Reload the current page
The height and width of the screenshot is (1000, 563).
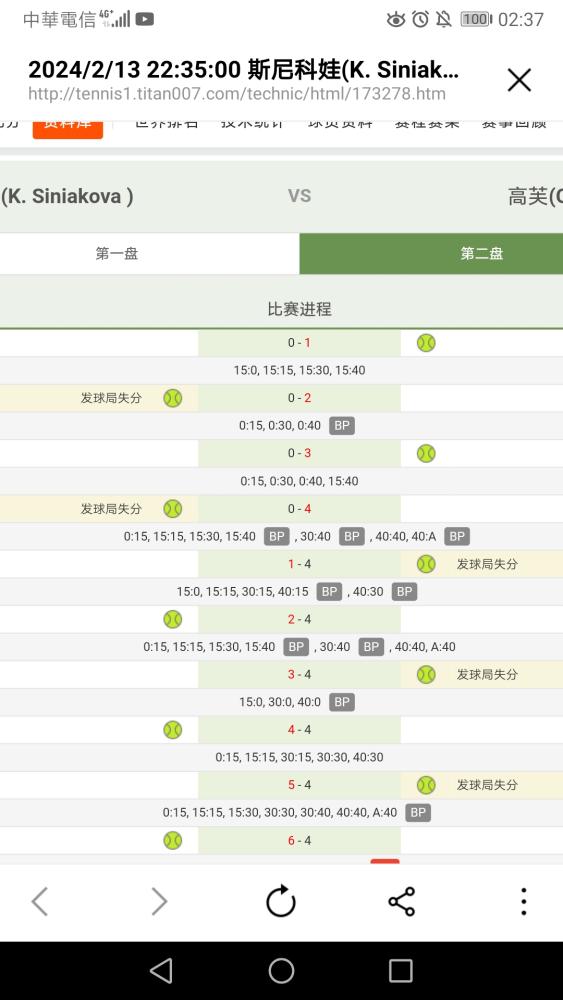pyautogui.click(x=281, y=901)
